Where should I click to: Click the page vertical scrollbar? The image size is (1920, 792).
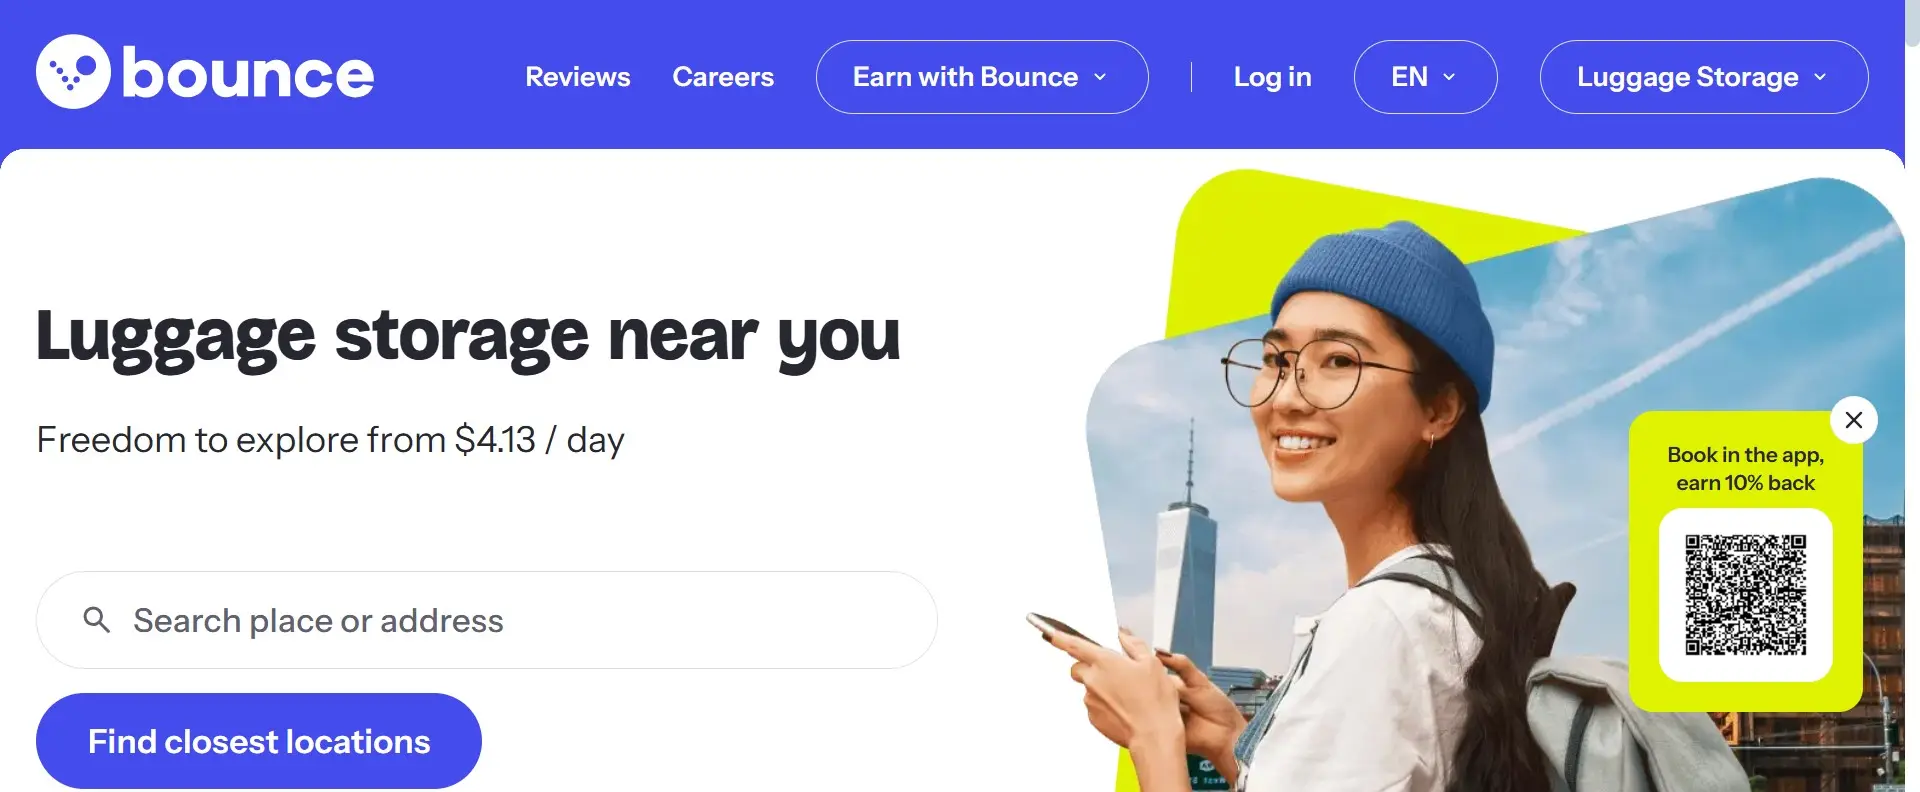(1912, 396)
